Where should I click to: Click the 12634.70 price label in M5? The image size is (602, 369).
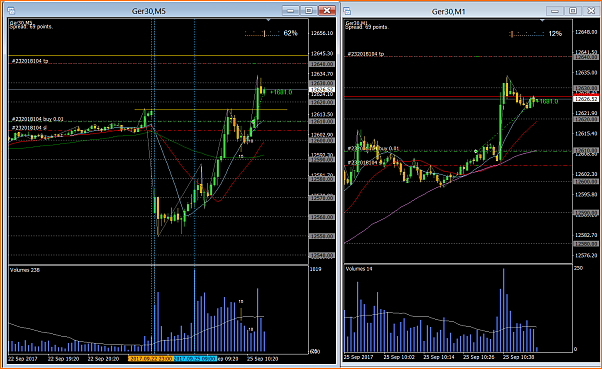(x=322, y=74)
